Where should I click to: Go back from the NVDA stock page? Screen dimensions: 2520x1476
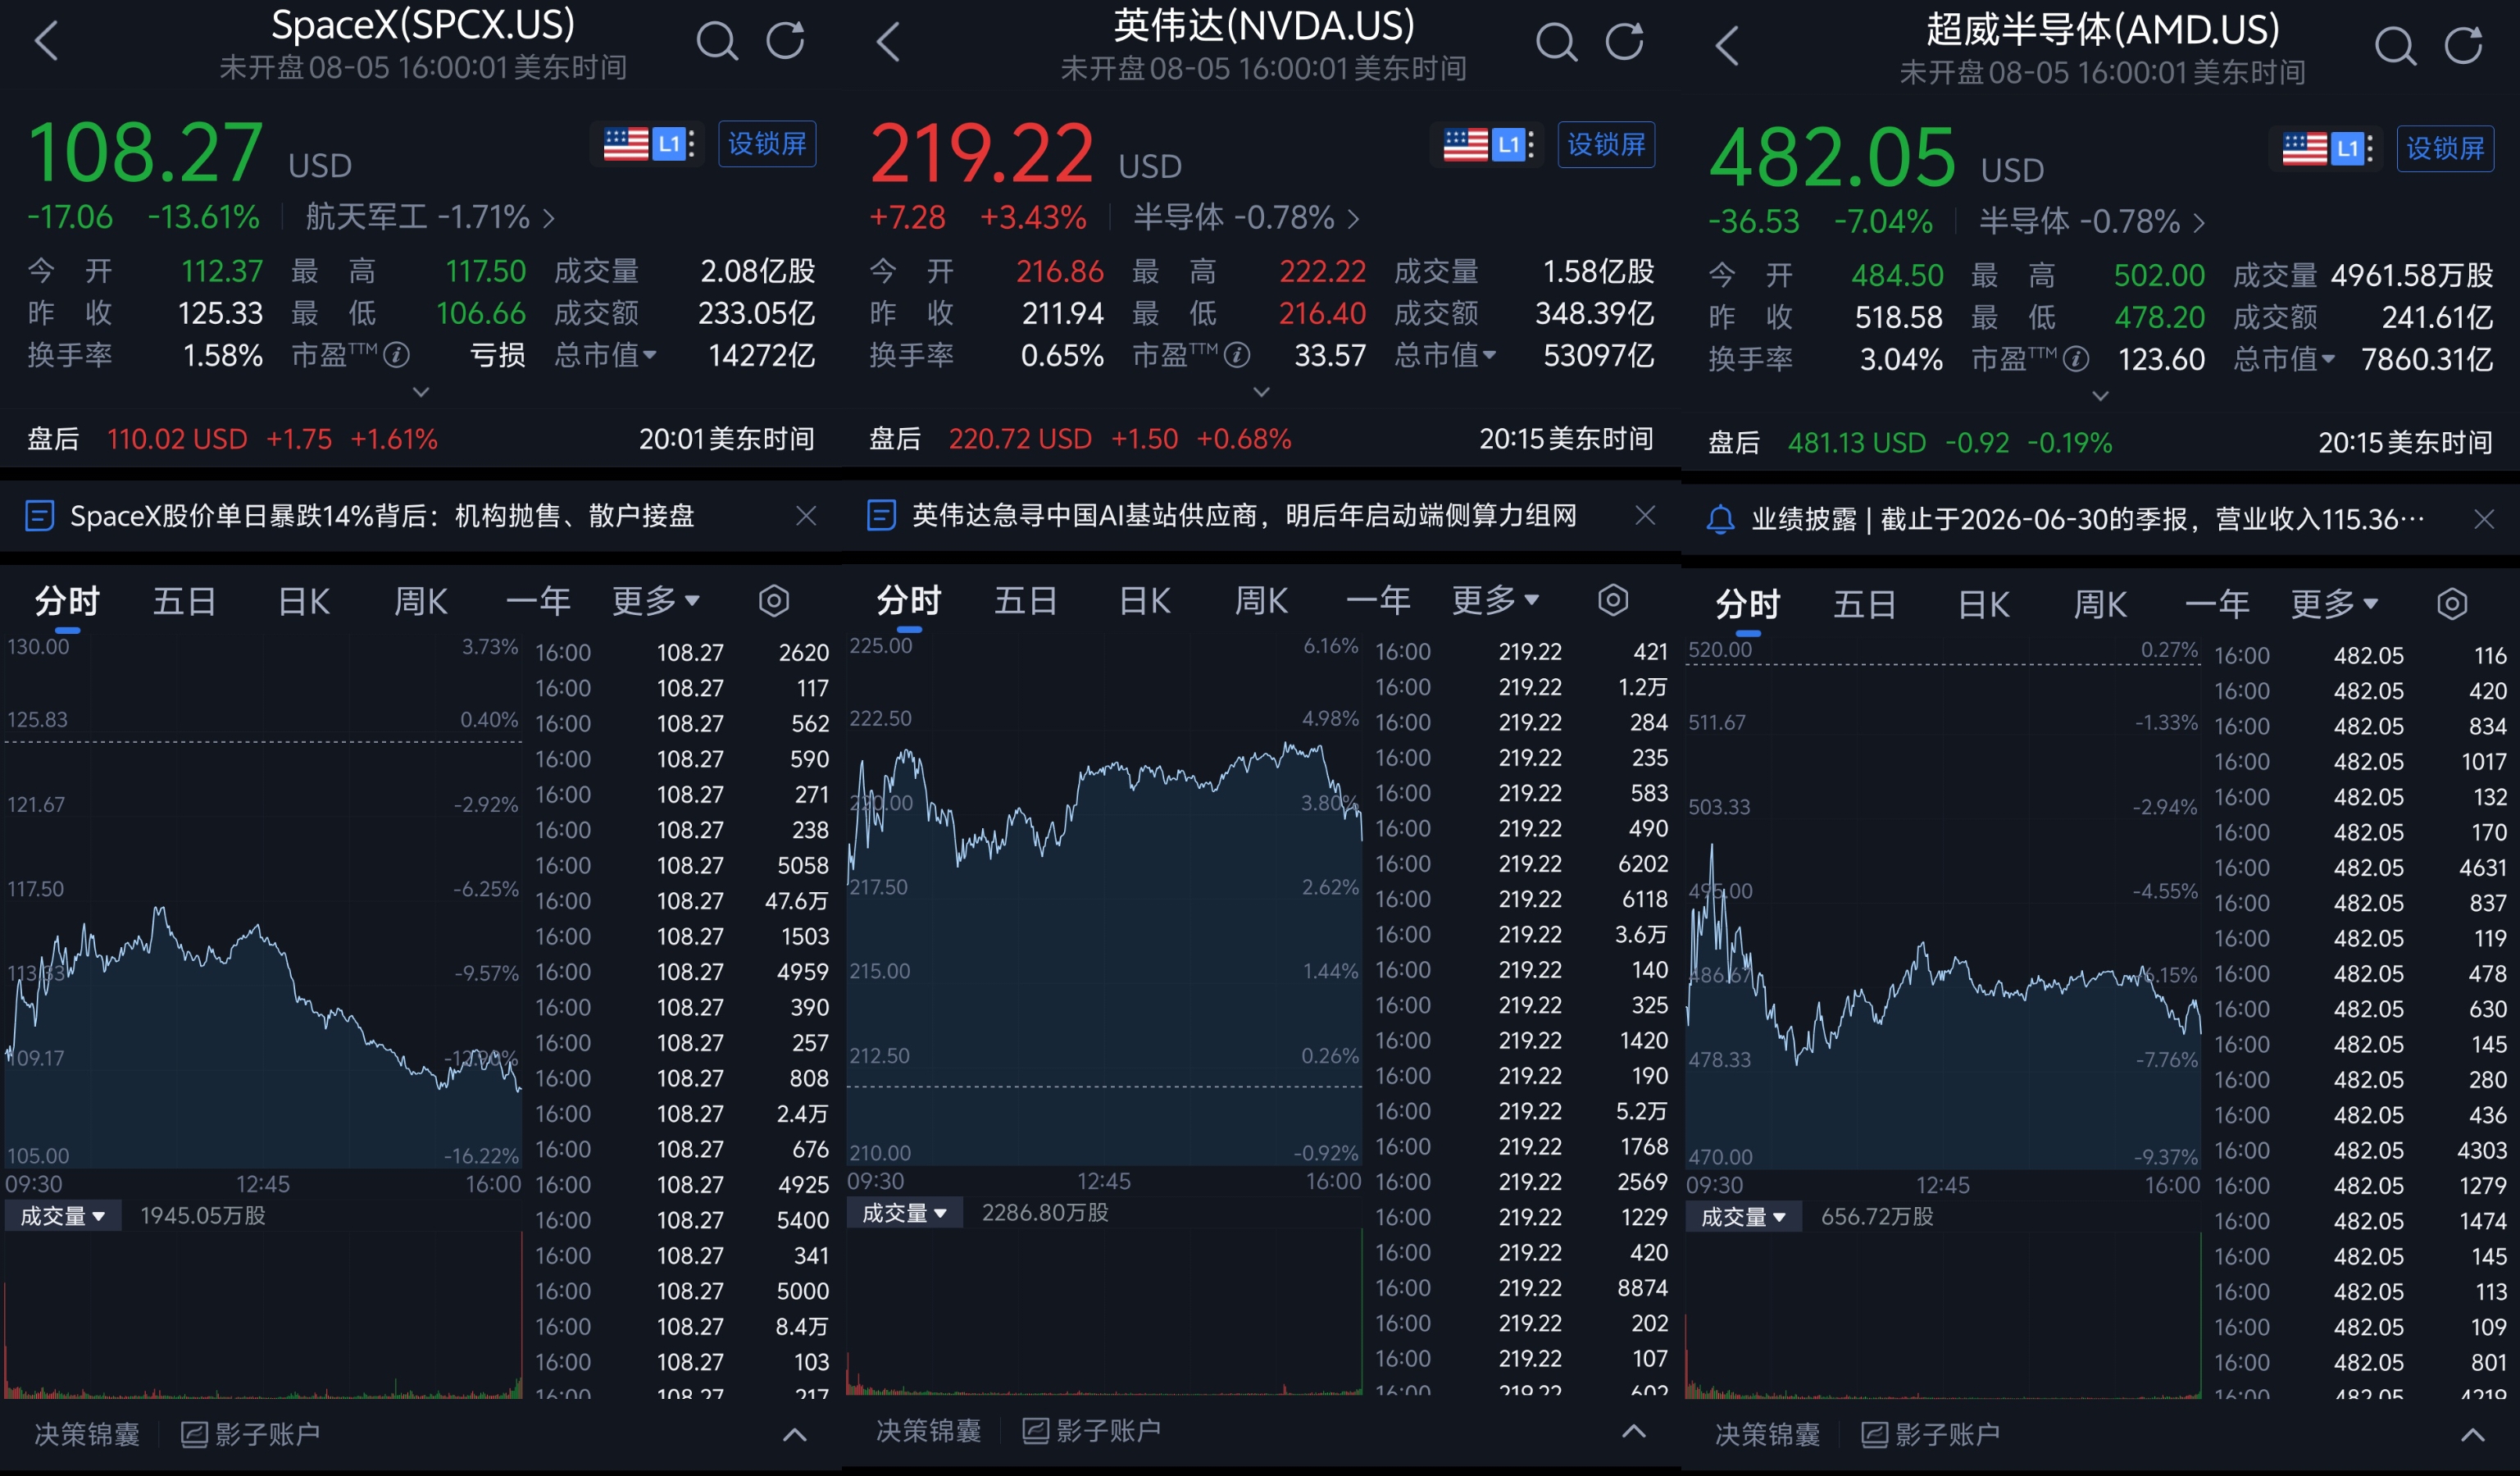(x=888, y=41)
